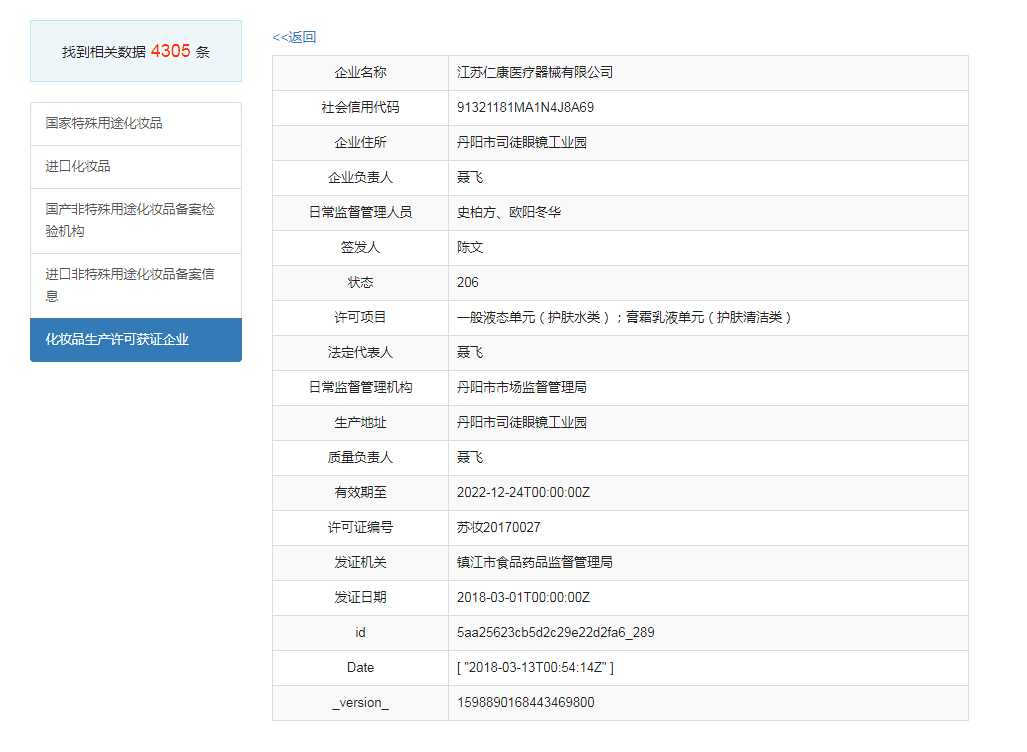Click the <<返回 back link
The height and width of the screenshot is (752, 1027).
(x=294, y=37)
